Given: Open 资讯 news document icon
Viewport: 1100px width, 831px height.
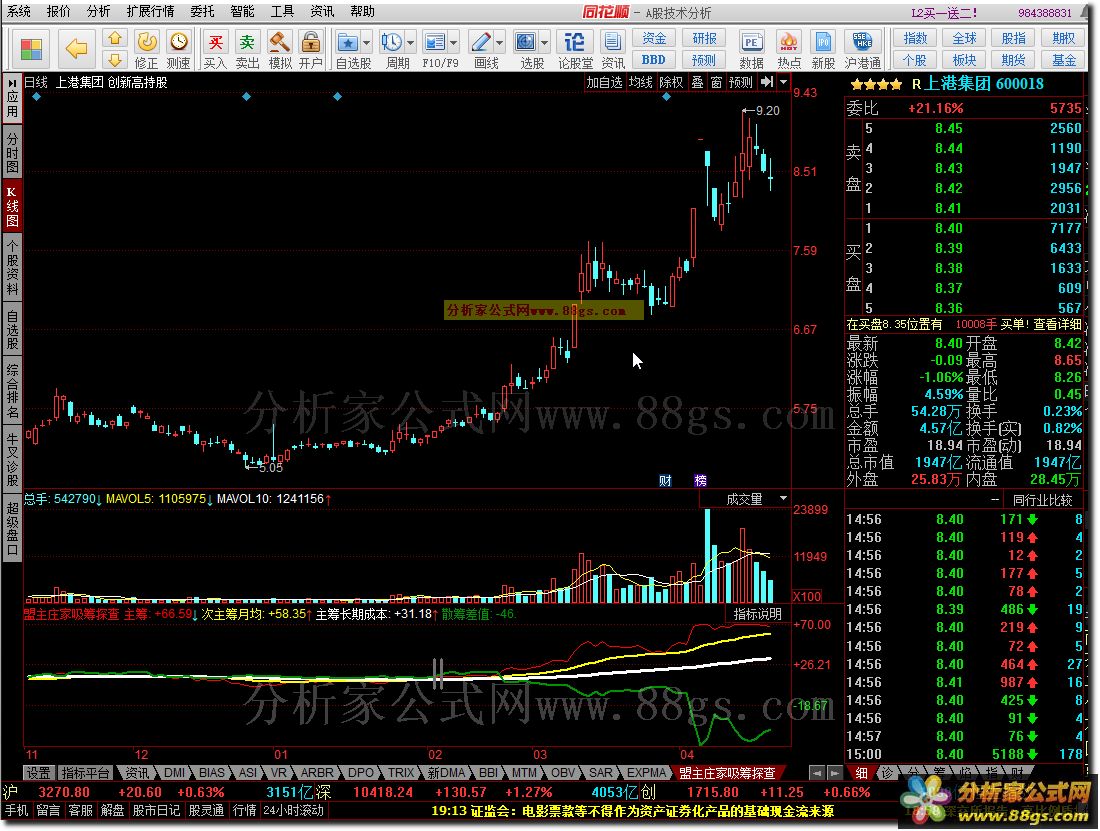Looking at the screenshot, I should [x=612, y=50].
